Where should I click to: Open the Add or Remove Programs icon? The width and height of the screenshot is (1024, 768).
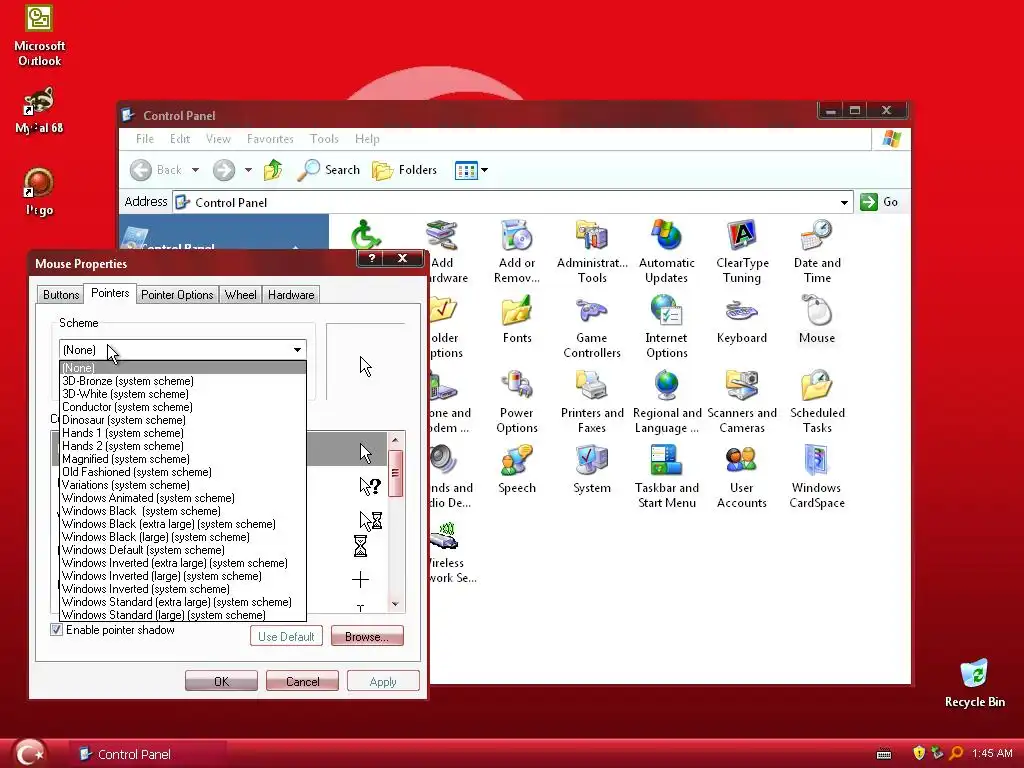tap(517, 251)
